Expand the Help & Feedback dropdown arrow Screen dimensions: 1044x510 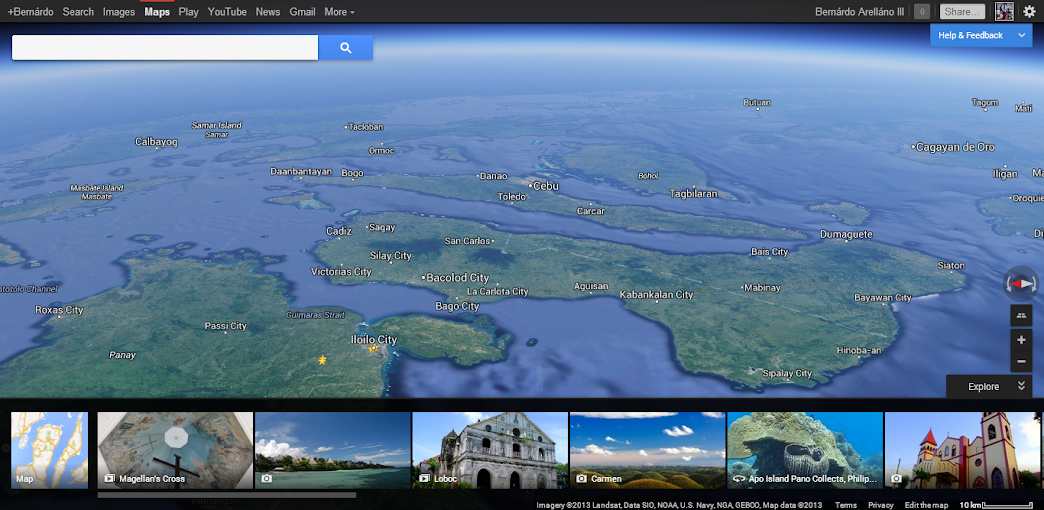click(x=1021, y=35)
